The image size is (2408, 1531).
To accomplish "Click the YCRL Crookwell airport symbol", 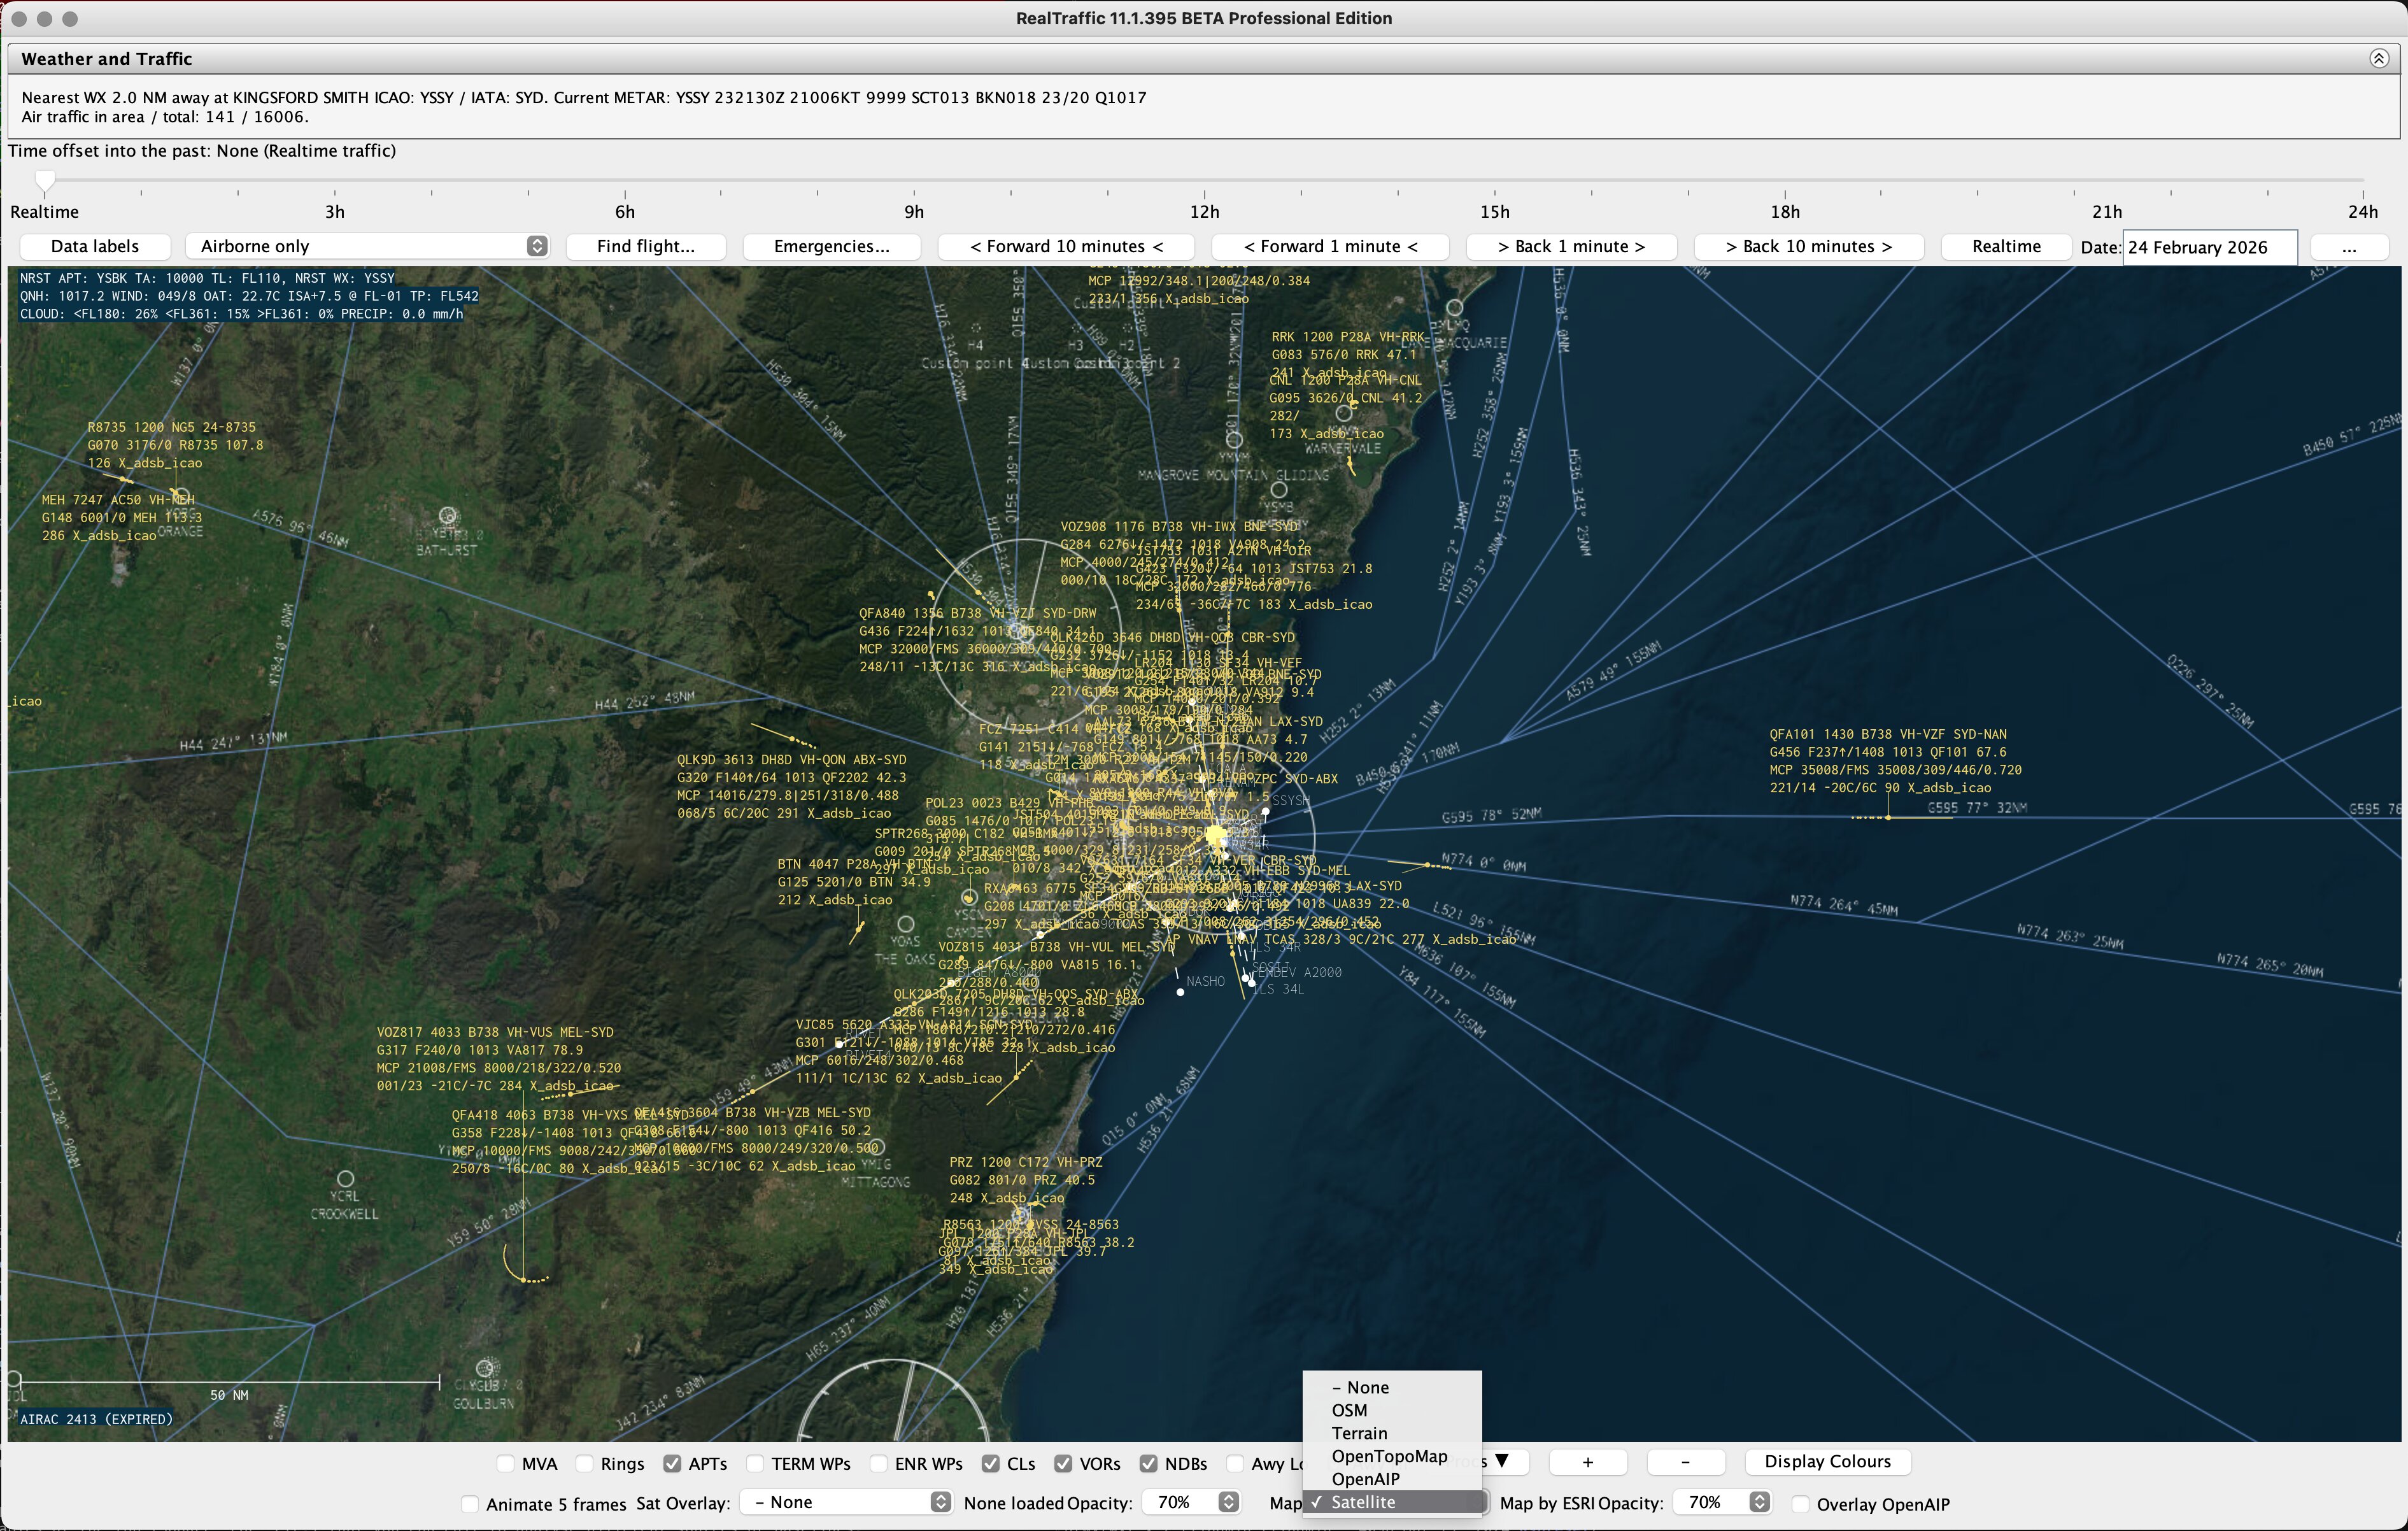I will pos(345,1179).
